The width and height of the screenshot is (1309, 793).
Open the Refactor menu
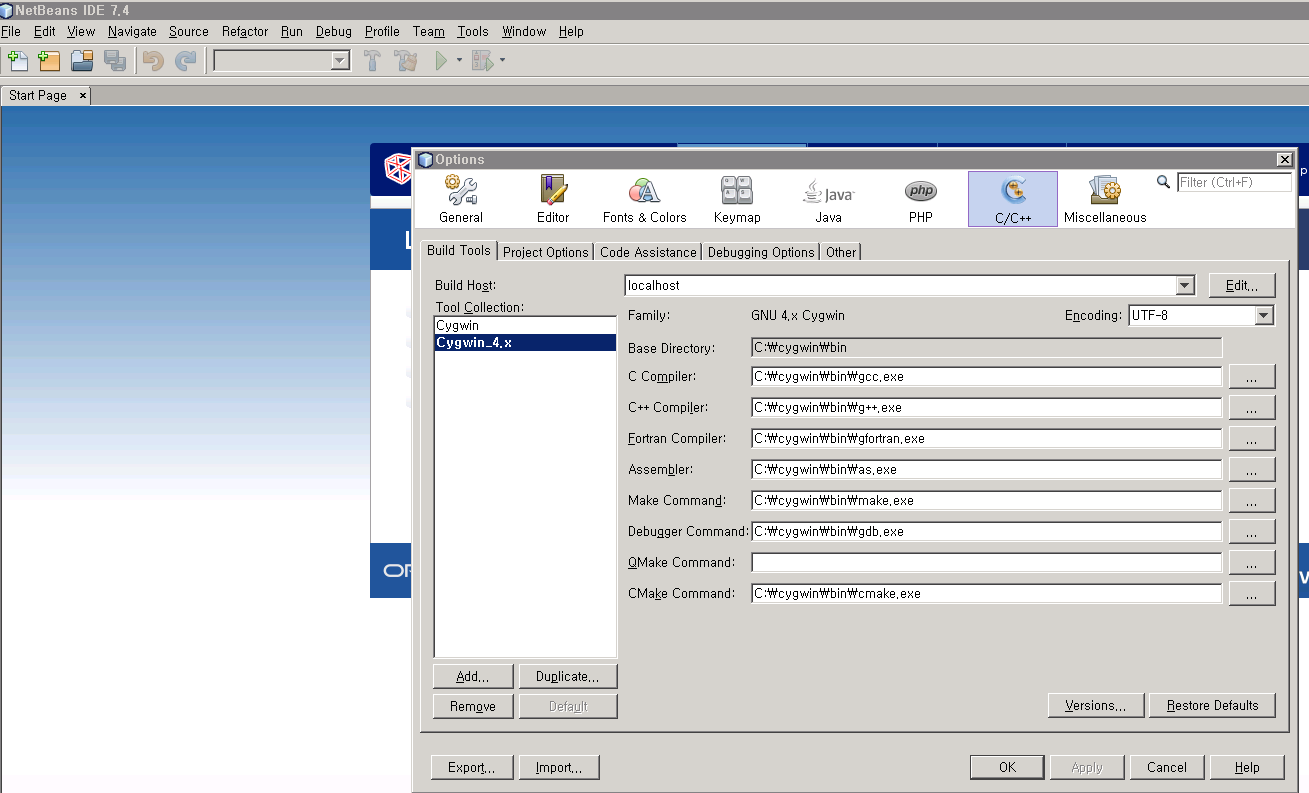pos(245,31)
